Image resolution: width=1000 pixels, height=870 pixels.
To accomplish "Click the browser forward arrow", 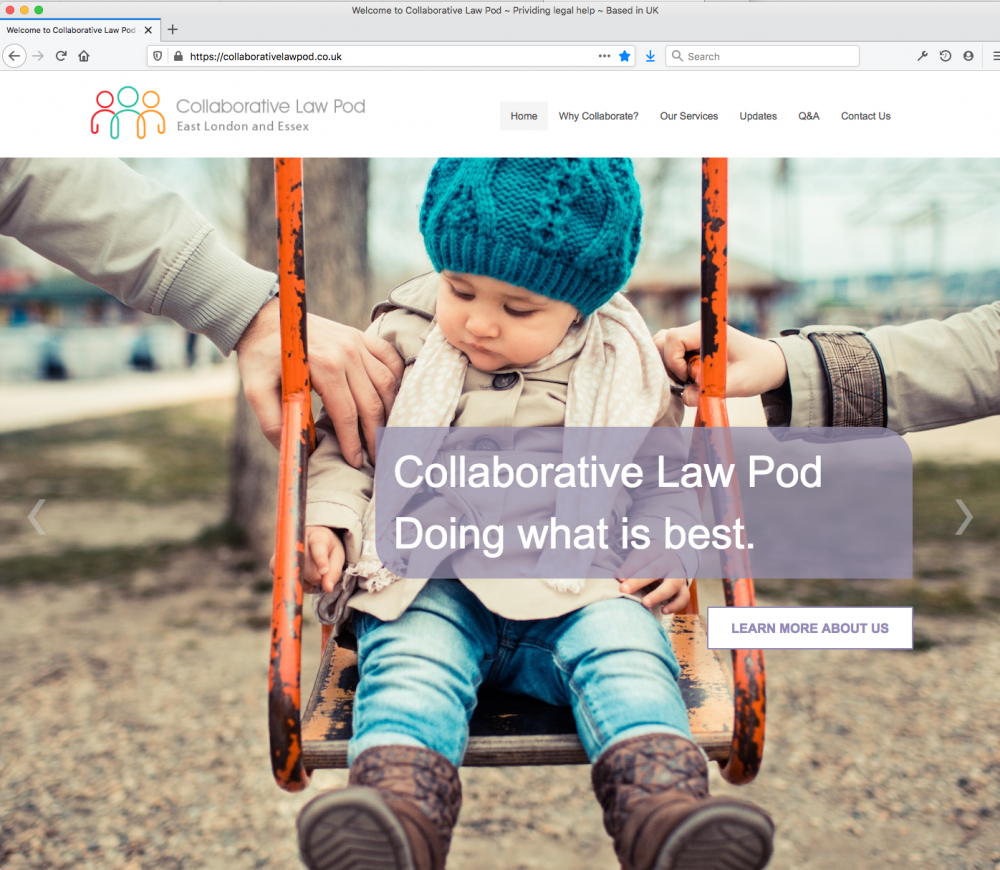I will pyautogui.click(x=38, y=56).
